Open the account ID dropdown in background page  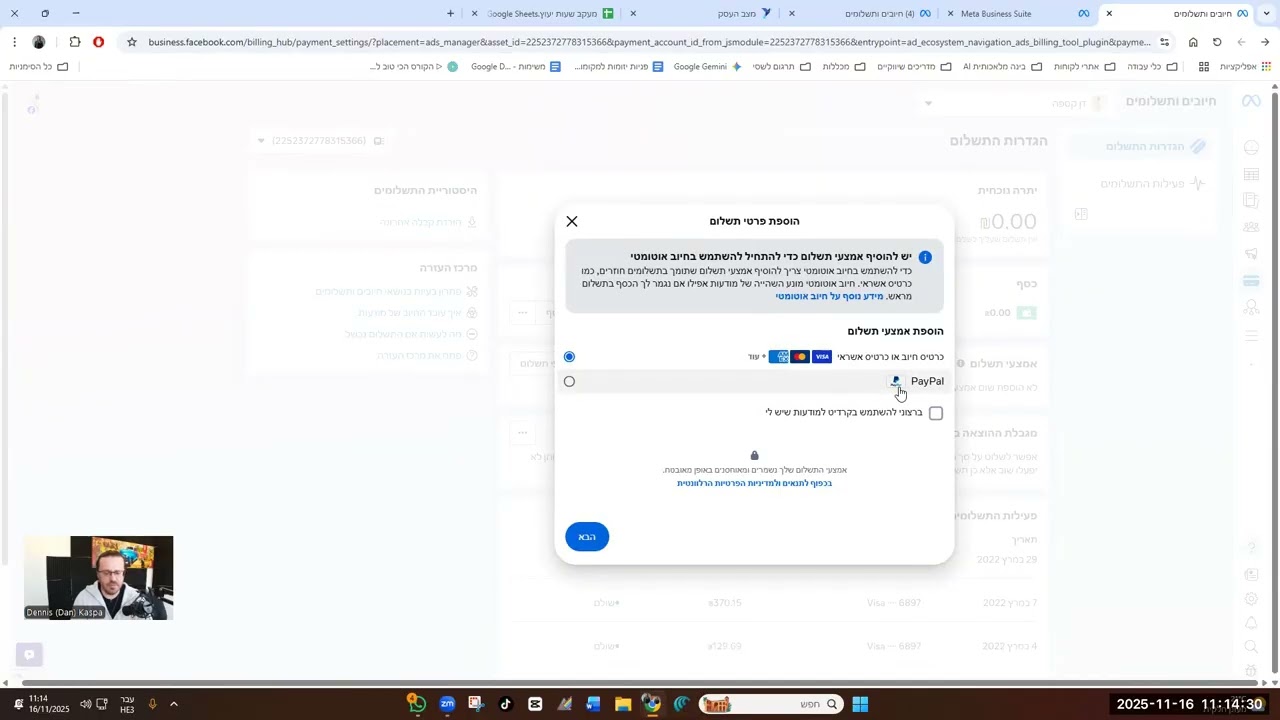(x=320, y=141)
